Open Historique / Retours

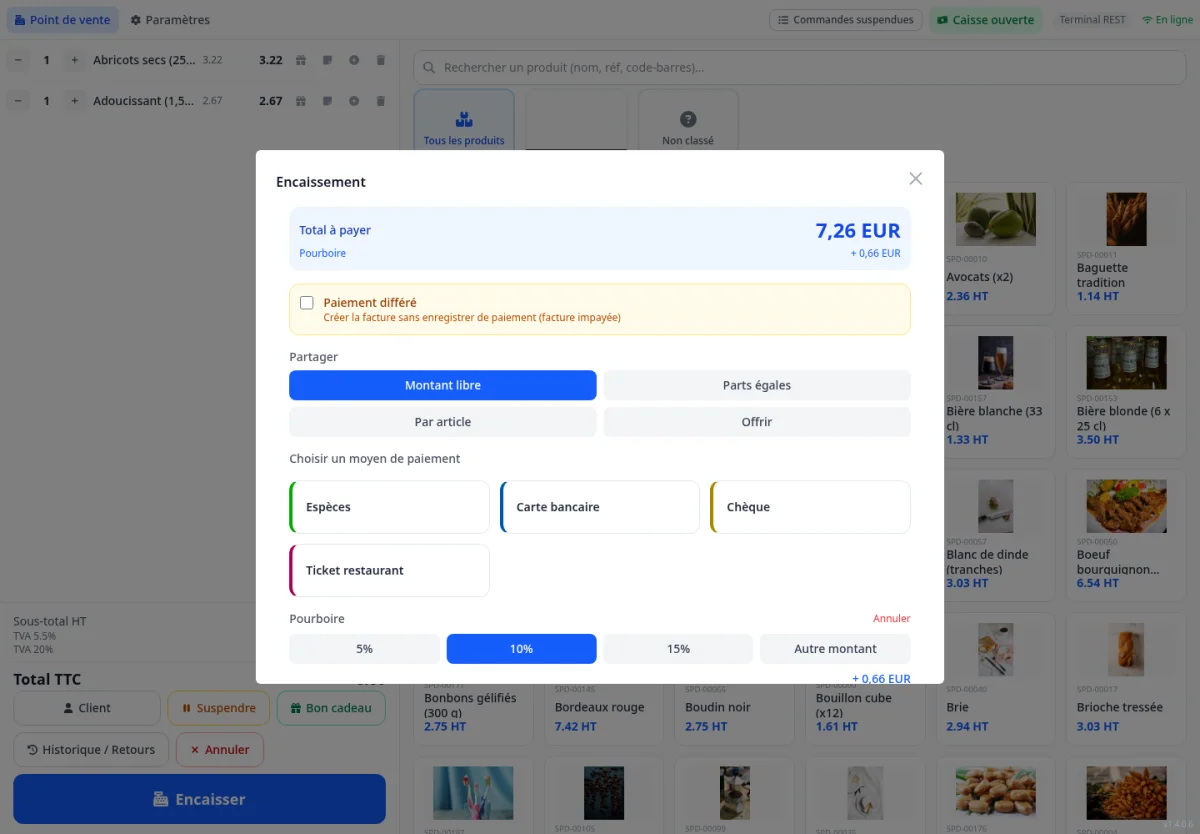pyautogui.click(x=91, y=750)
